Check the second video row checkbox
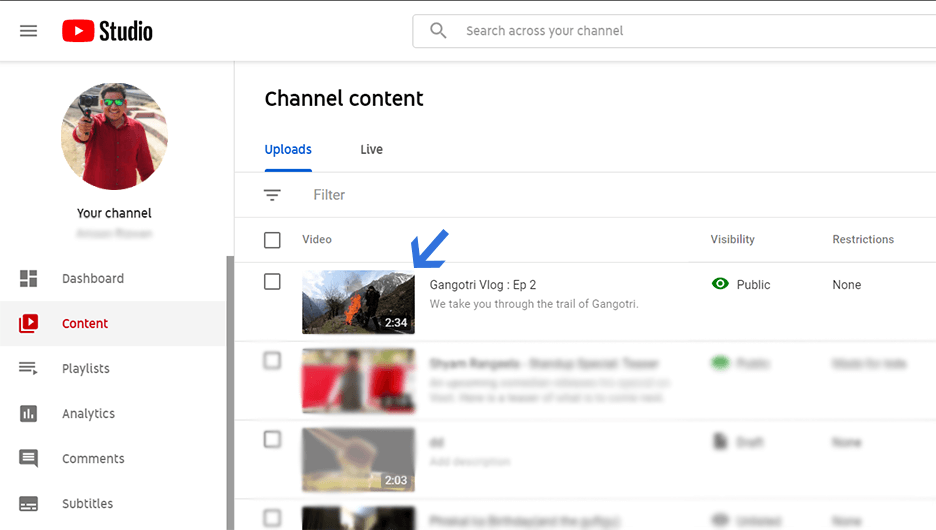 [272, 360]
